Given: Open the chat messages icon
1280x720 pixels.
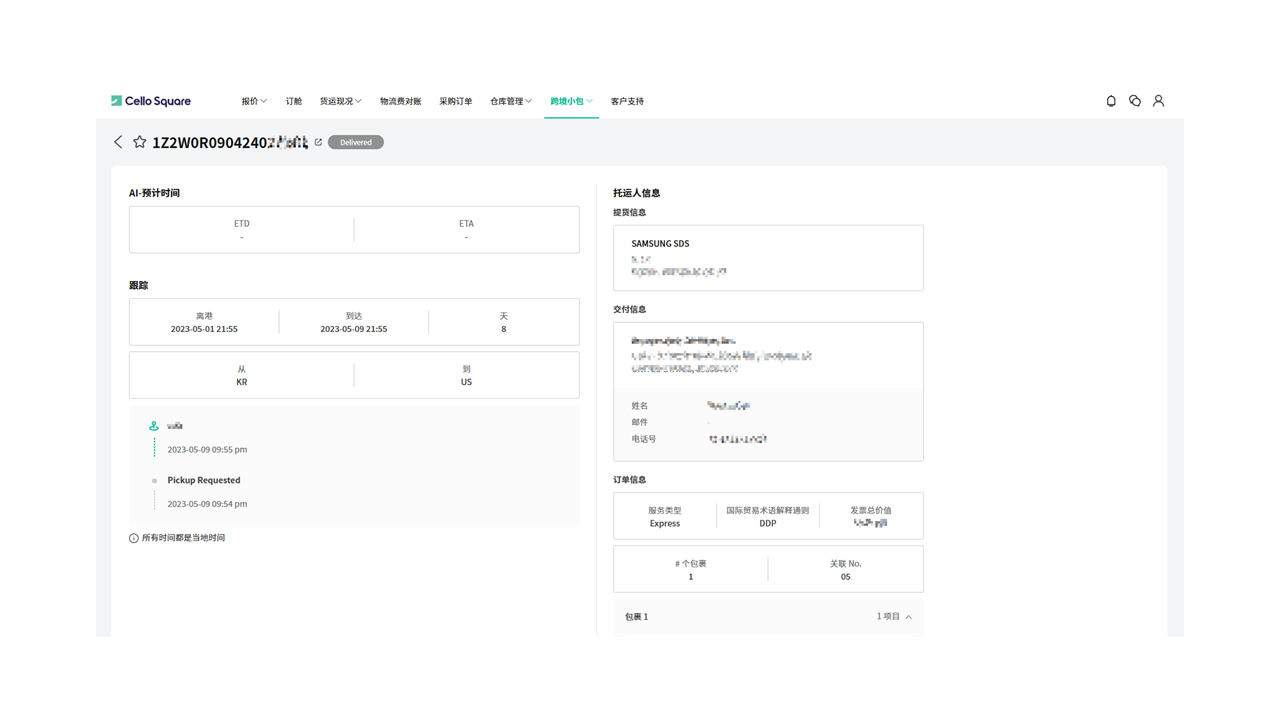Looking at the screenshot, I should [1135, 101].
